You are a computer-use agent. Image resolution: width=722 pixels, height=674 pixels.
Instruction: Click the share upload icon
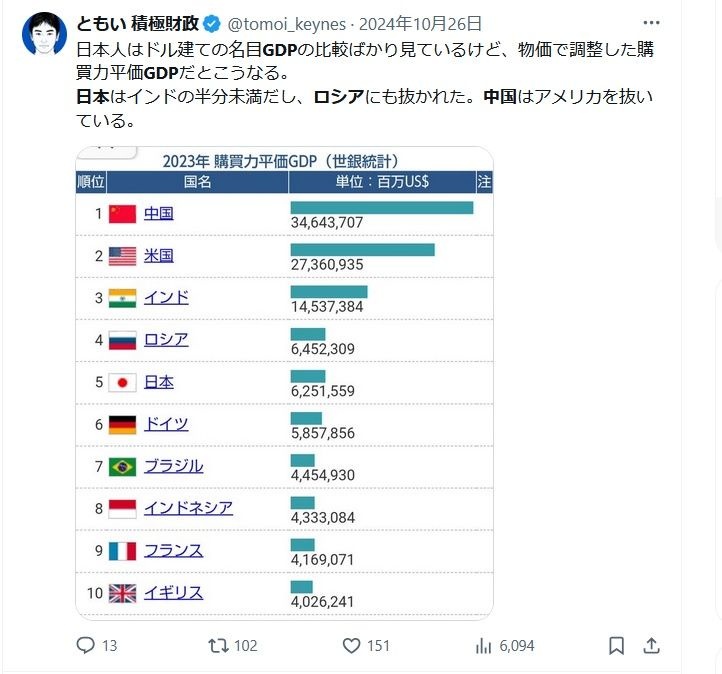(651, 645)
